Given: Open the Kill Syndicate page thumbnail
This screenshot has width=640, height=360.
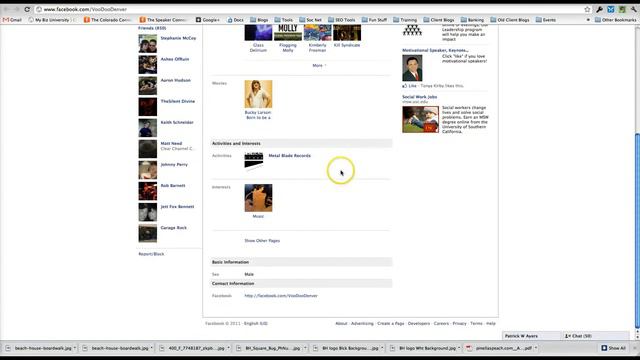Looking at the screenshot, I should pos(347,33).
